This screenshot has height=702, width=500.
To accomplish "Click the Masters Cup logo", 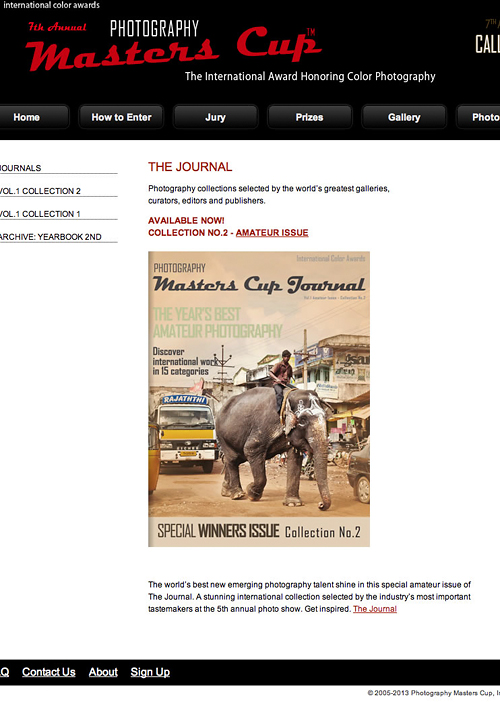I will click(175, 46).
